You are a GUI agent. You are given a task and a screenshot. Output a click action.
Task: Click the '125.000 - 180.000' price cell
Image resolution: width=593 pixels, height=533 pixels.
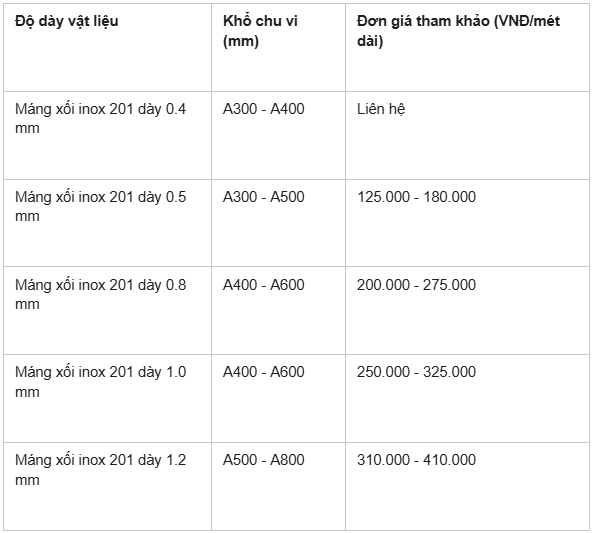coord(467,223)
